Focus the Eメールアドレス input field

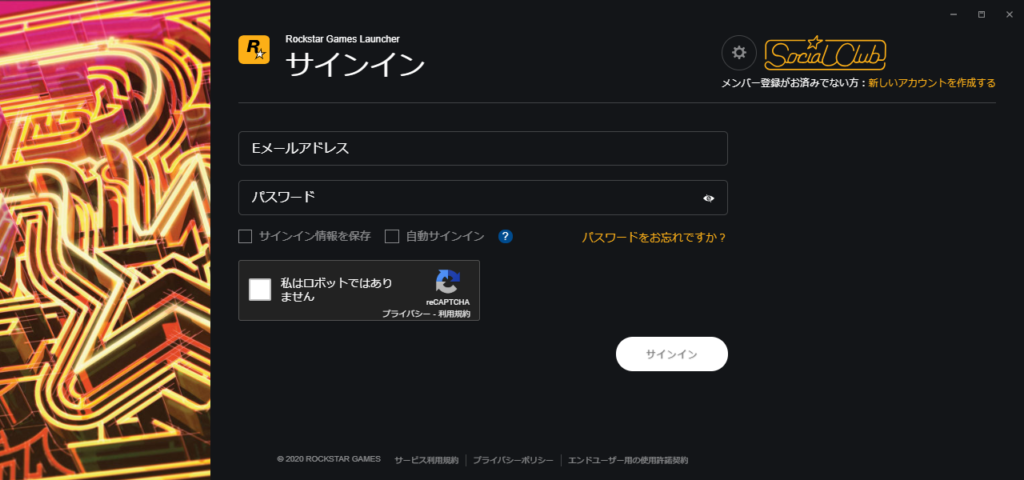(482, 148)
